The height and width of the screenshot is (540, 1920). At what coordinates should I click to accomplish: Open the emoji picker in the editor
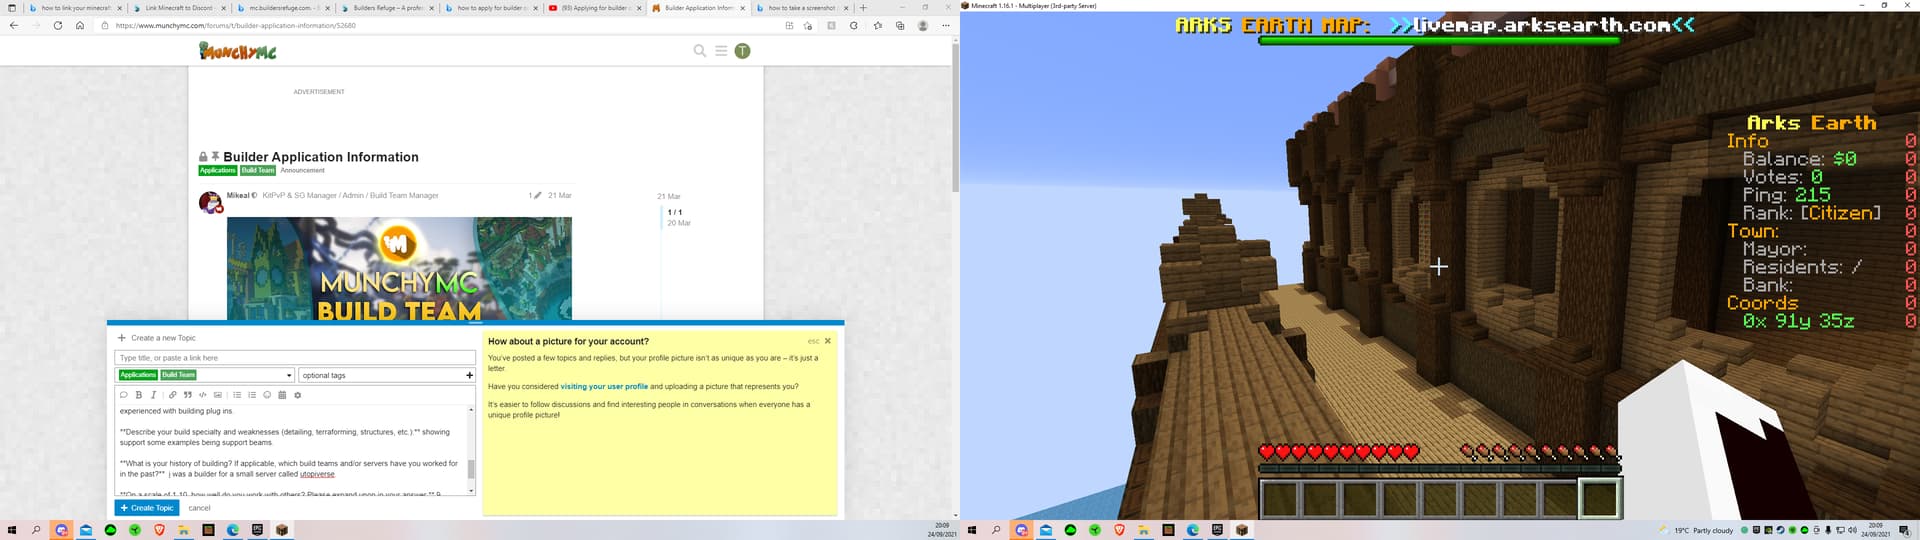click(x=267, y=395)
